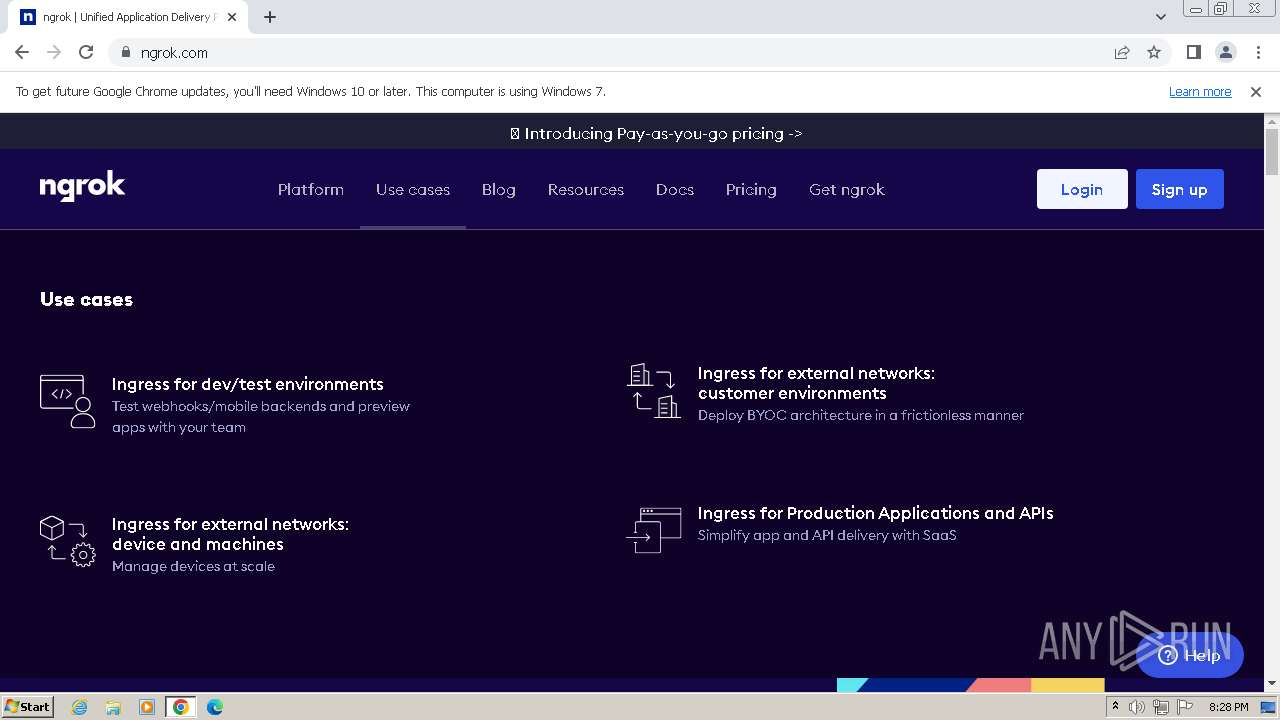The width and height of the screenshot is (1280, 720).
Task: Share this page icon in address bar
Action: (1122, 52)
